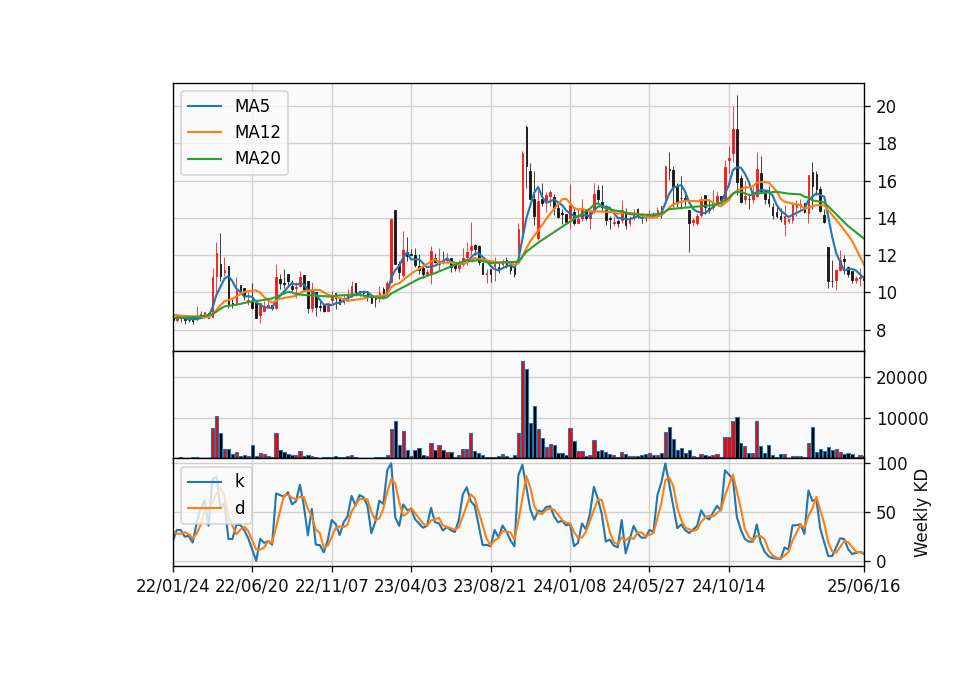Click the KD axis value 50

886,513
